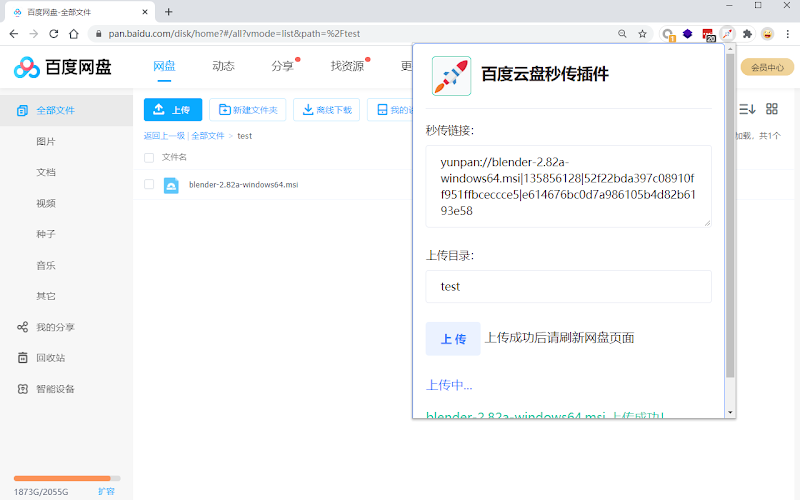Switch to the 网盘 tab

(x=164, y=66)
